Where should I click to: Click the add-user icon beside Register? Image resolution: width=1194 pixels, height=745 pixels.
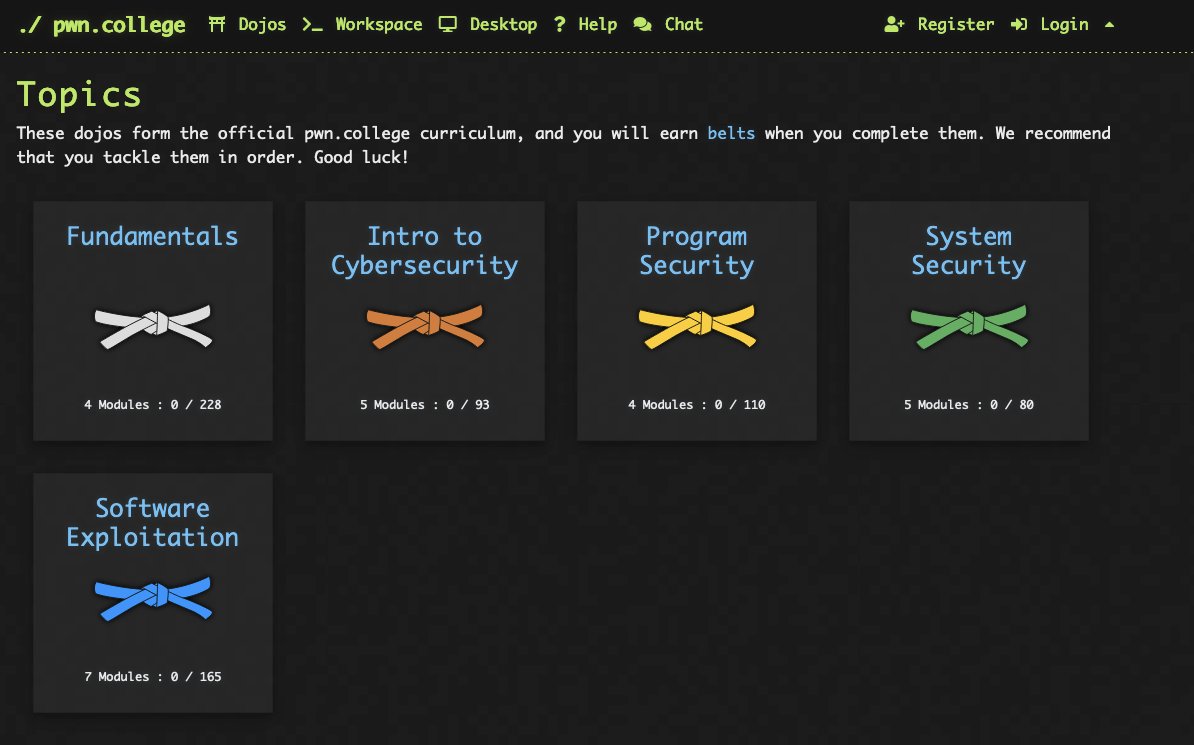point(894,24)
